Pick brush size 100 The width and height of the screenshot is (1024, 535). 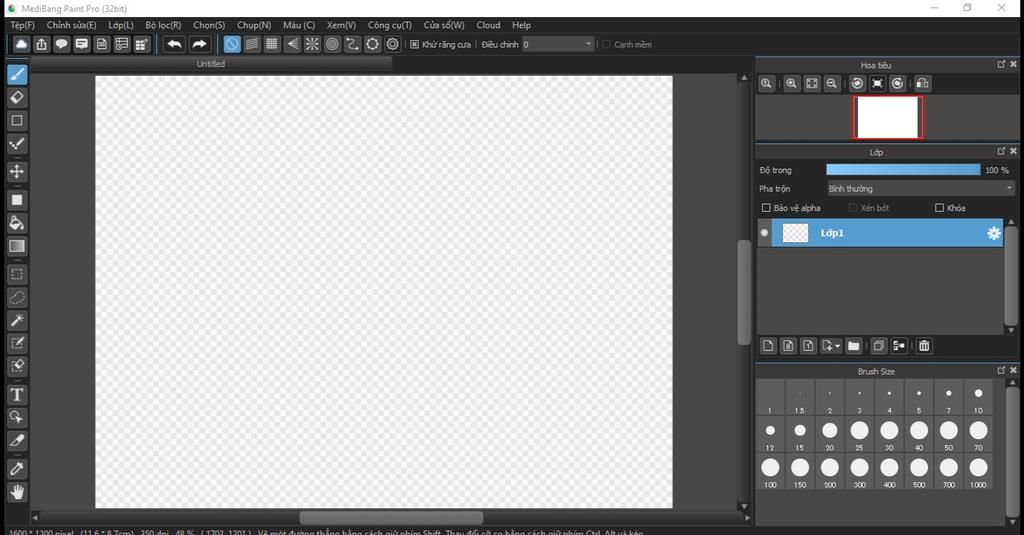click(770, 472)
